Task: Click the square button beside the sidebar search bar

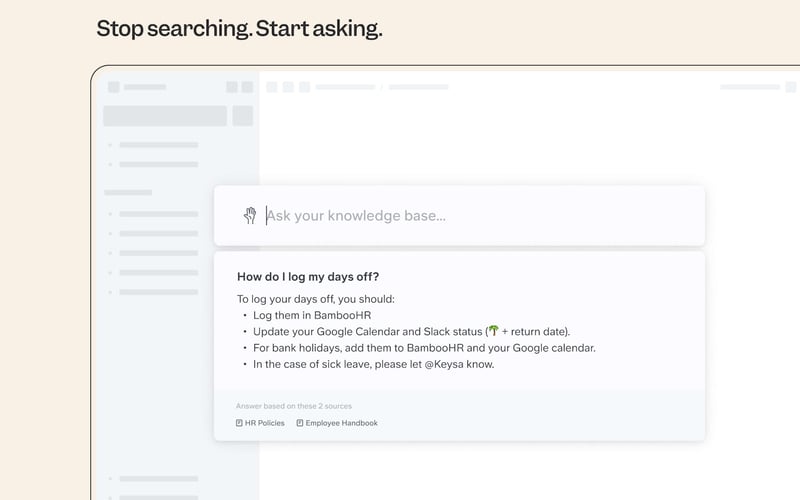Action: pos(242,116)
